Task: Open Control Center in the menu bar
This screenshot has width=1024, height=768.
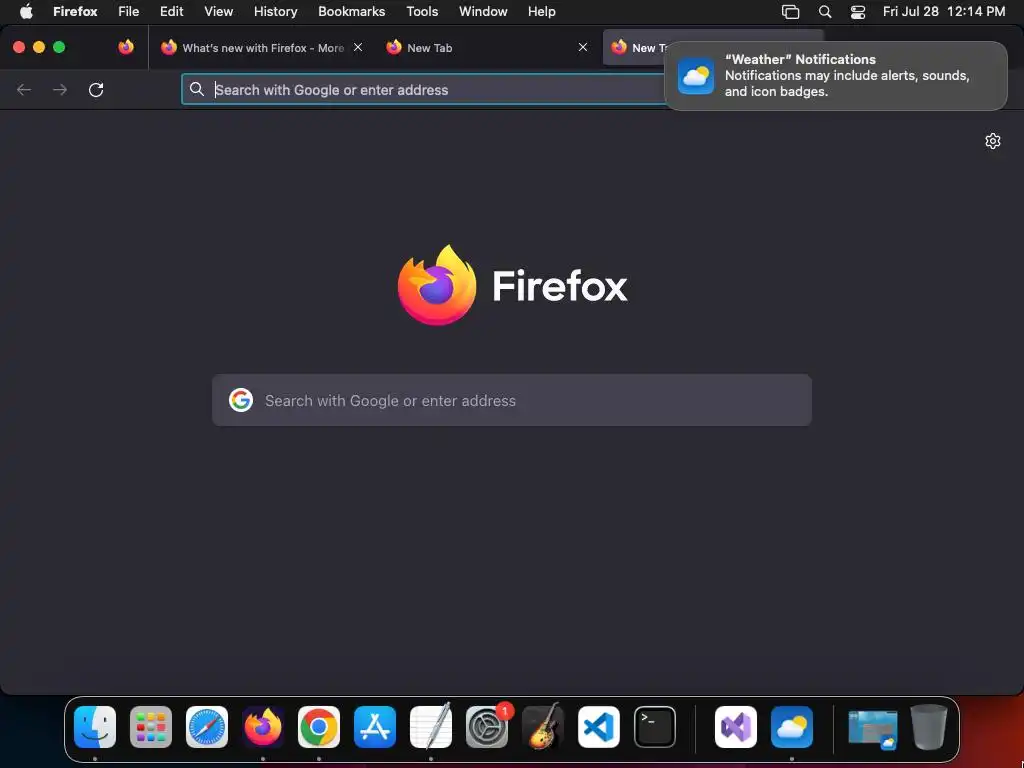Action: [x=857, y=12]
